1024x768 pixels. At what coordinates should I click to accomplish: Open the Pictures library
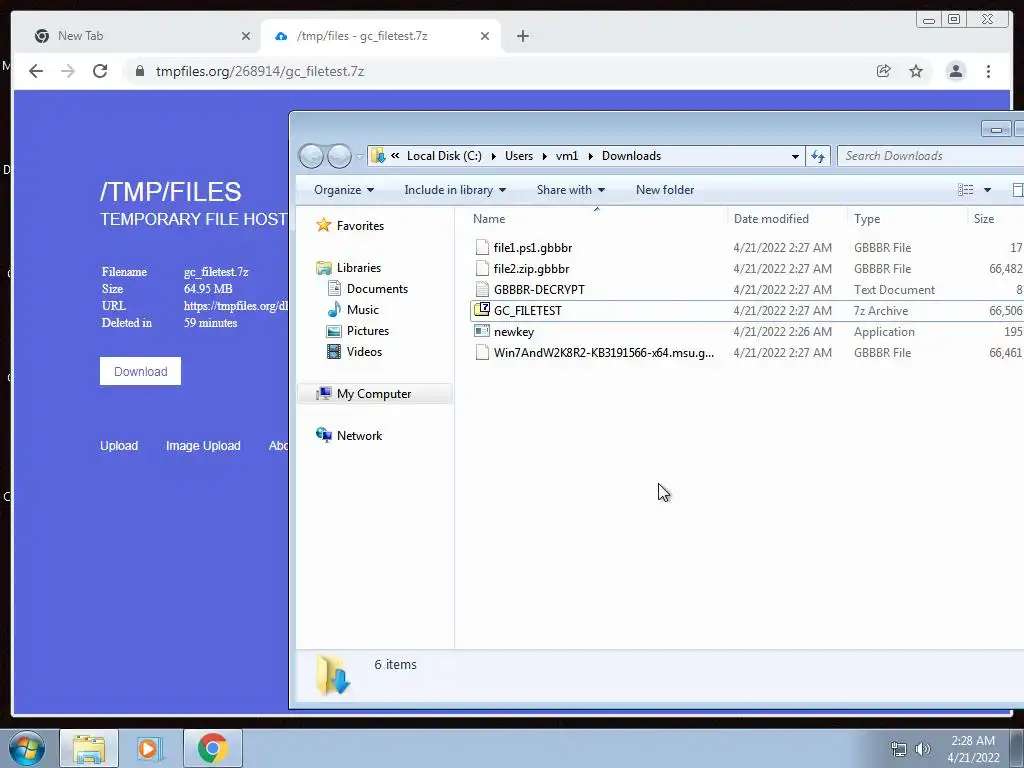pos(357,330)
